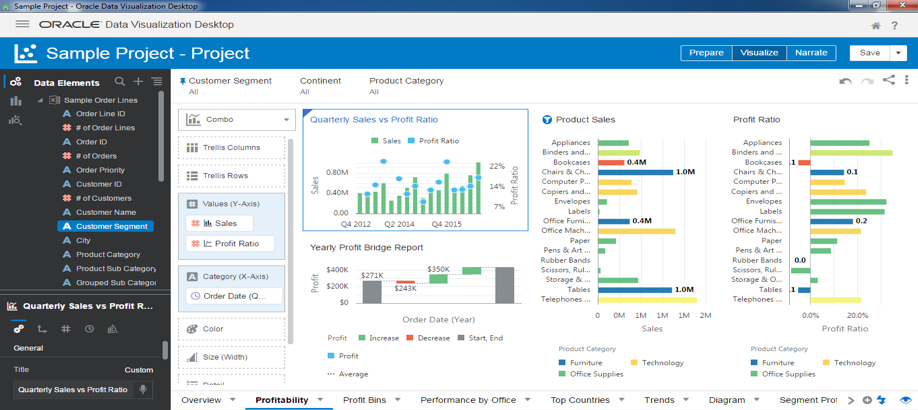Click the Visualize mode button

pos(759,53)
